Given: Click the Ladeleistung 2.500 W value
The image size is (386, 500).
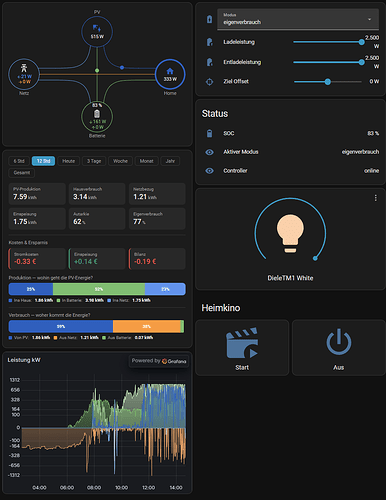Looking at the screenshot, I should click(372, 42).
